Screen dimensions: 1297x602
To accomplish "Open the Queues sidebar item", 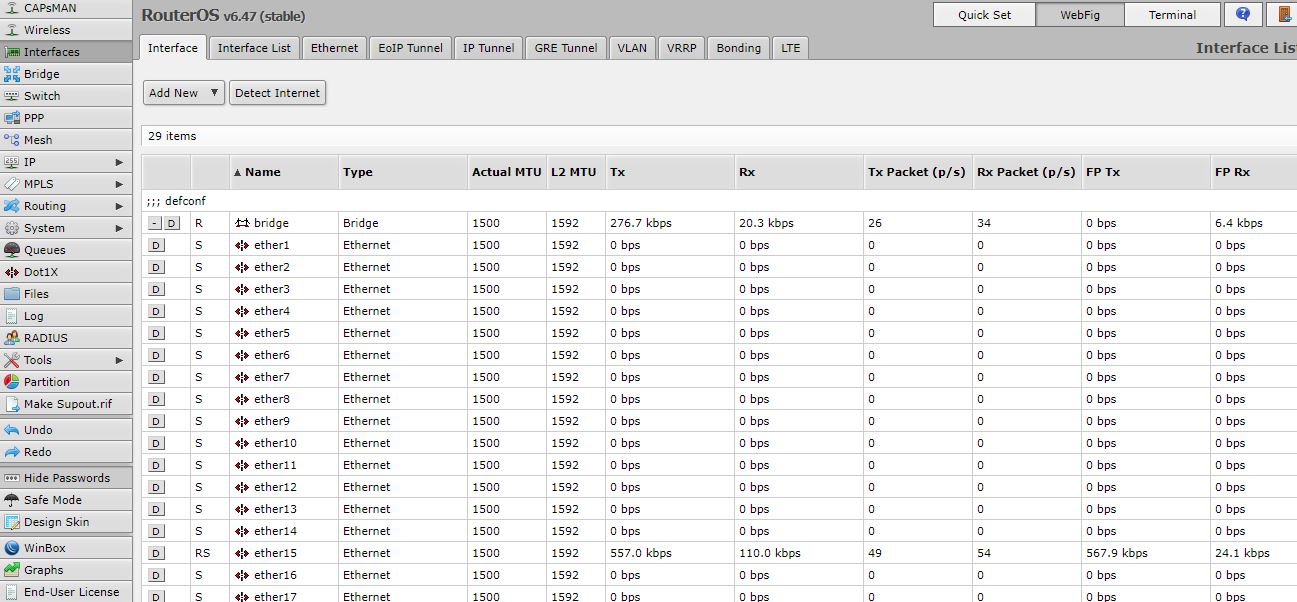I will [x=44, y=250].
